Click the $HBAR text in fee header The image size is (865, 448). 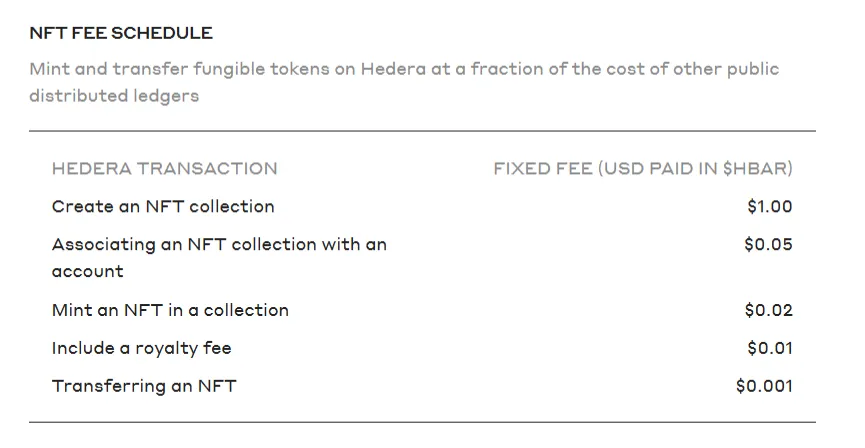(x=759, y=168)
